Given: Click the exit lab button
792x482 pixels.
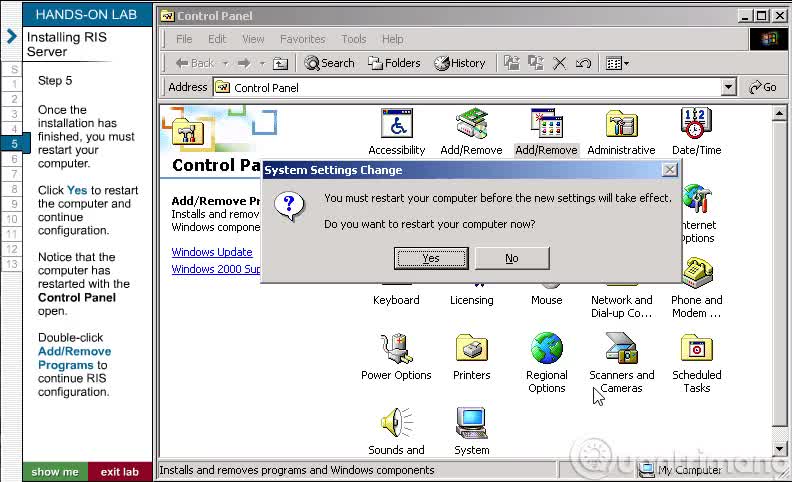Looking at the screenshot, I should click(x=120, y=472).
